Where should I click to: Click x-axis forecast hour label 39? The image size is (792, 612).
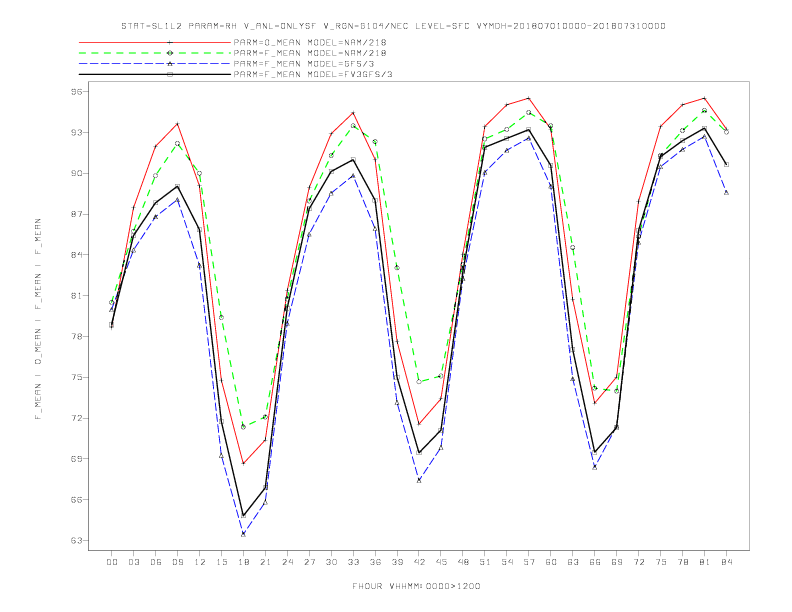click(x=397, y=562)
